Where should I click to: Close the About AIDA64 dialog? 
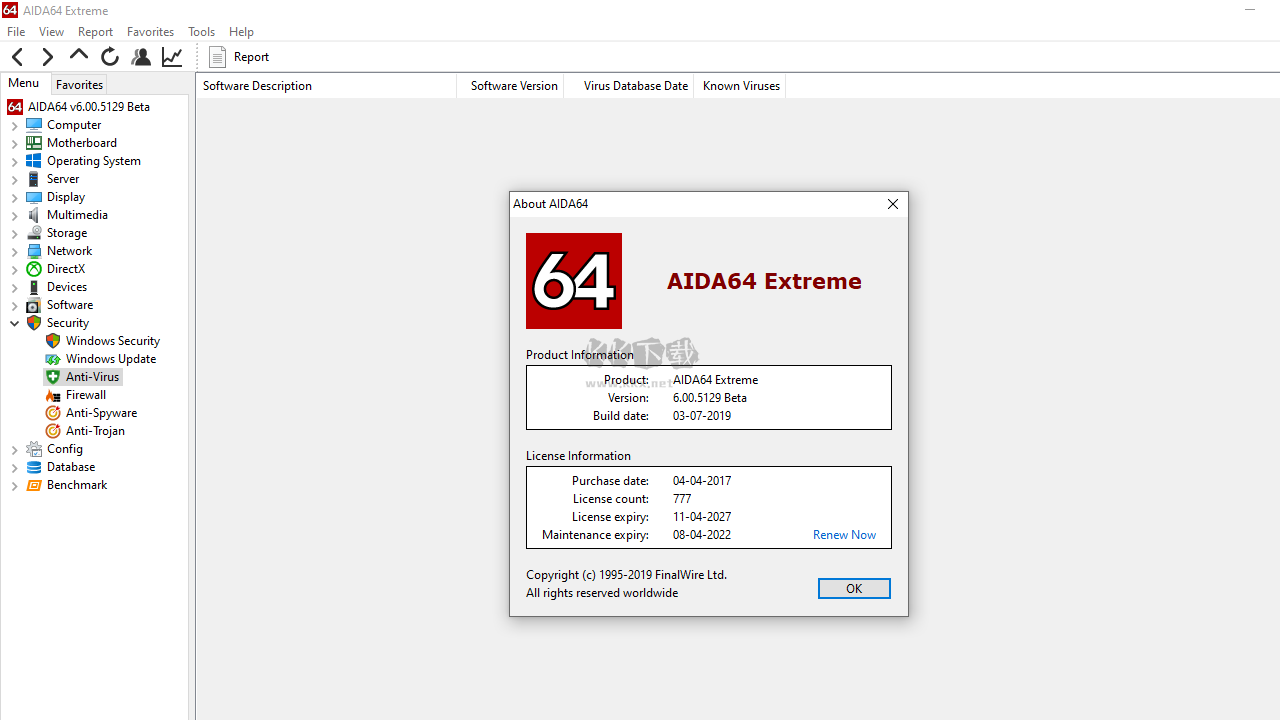point(893,204)
